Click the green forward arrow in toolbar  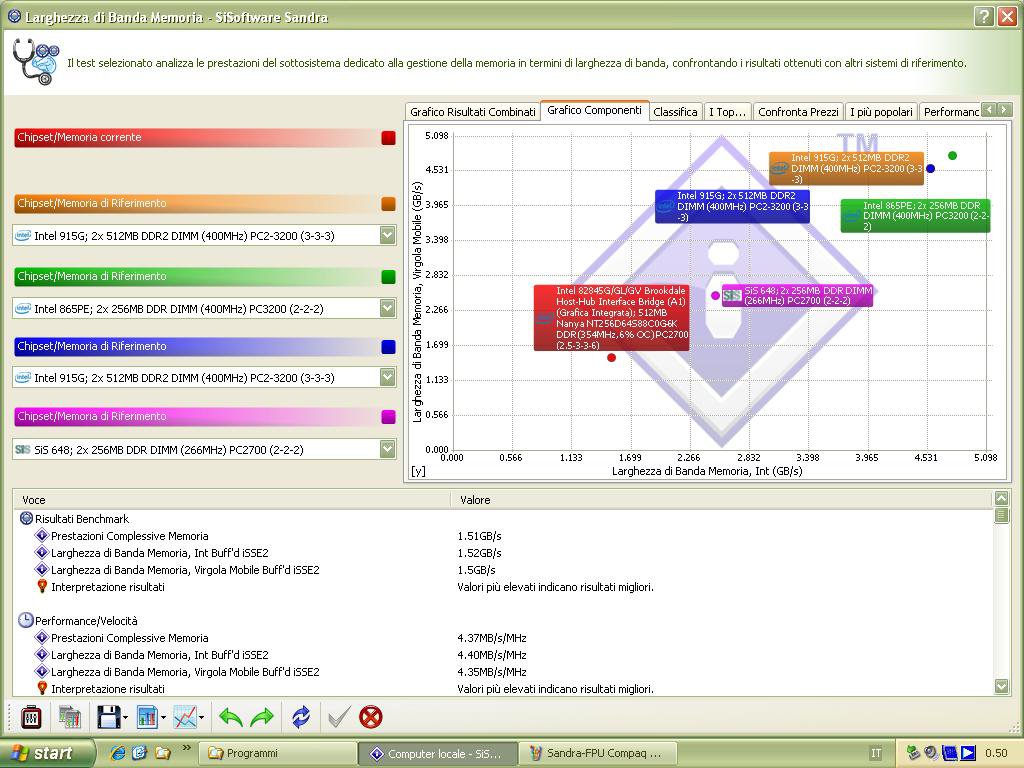point(262,717)
